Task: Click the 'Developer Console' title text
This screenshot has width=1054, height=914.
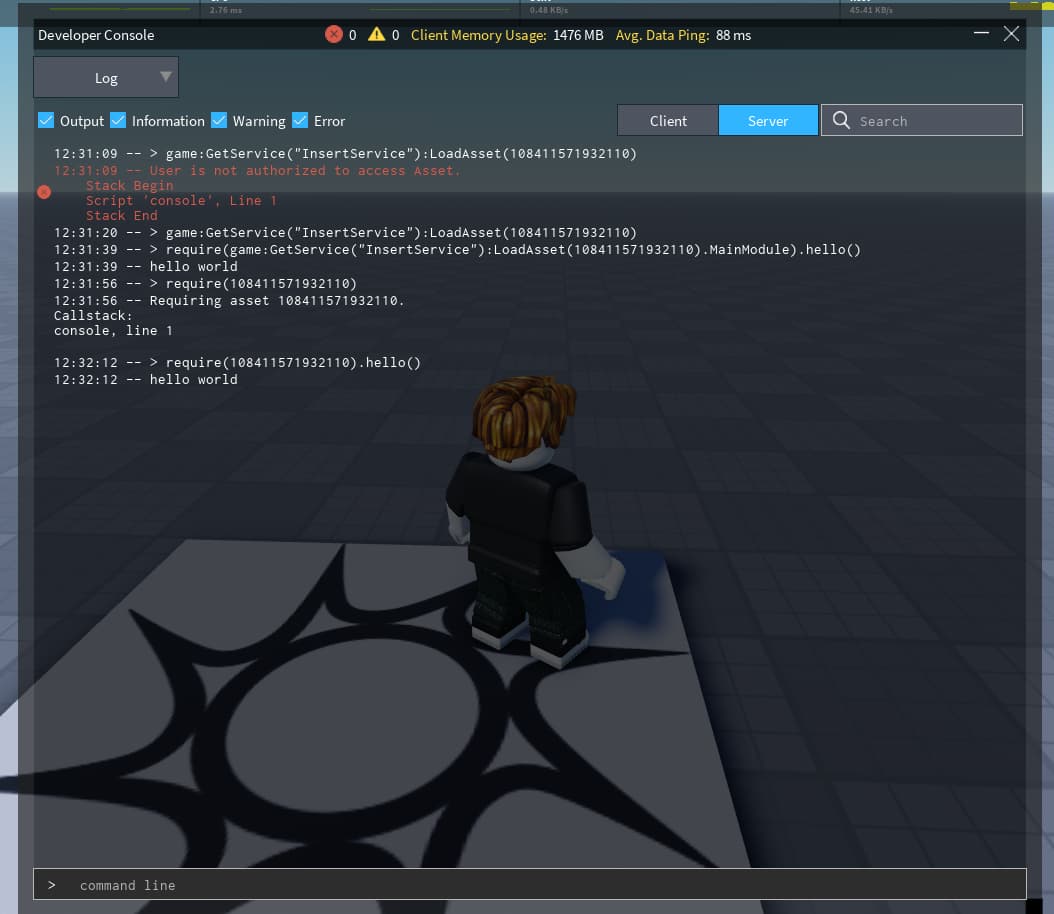Action: pos(96,35)
